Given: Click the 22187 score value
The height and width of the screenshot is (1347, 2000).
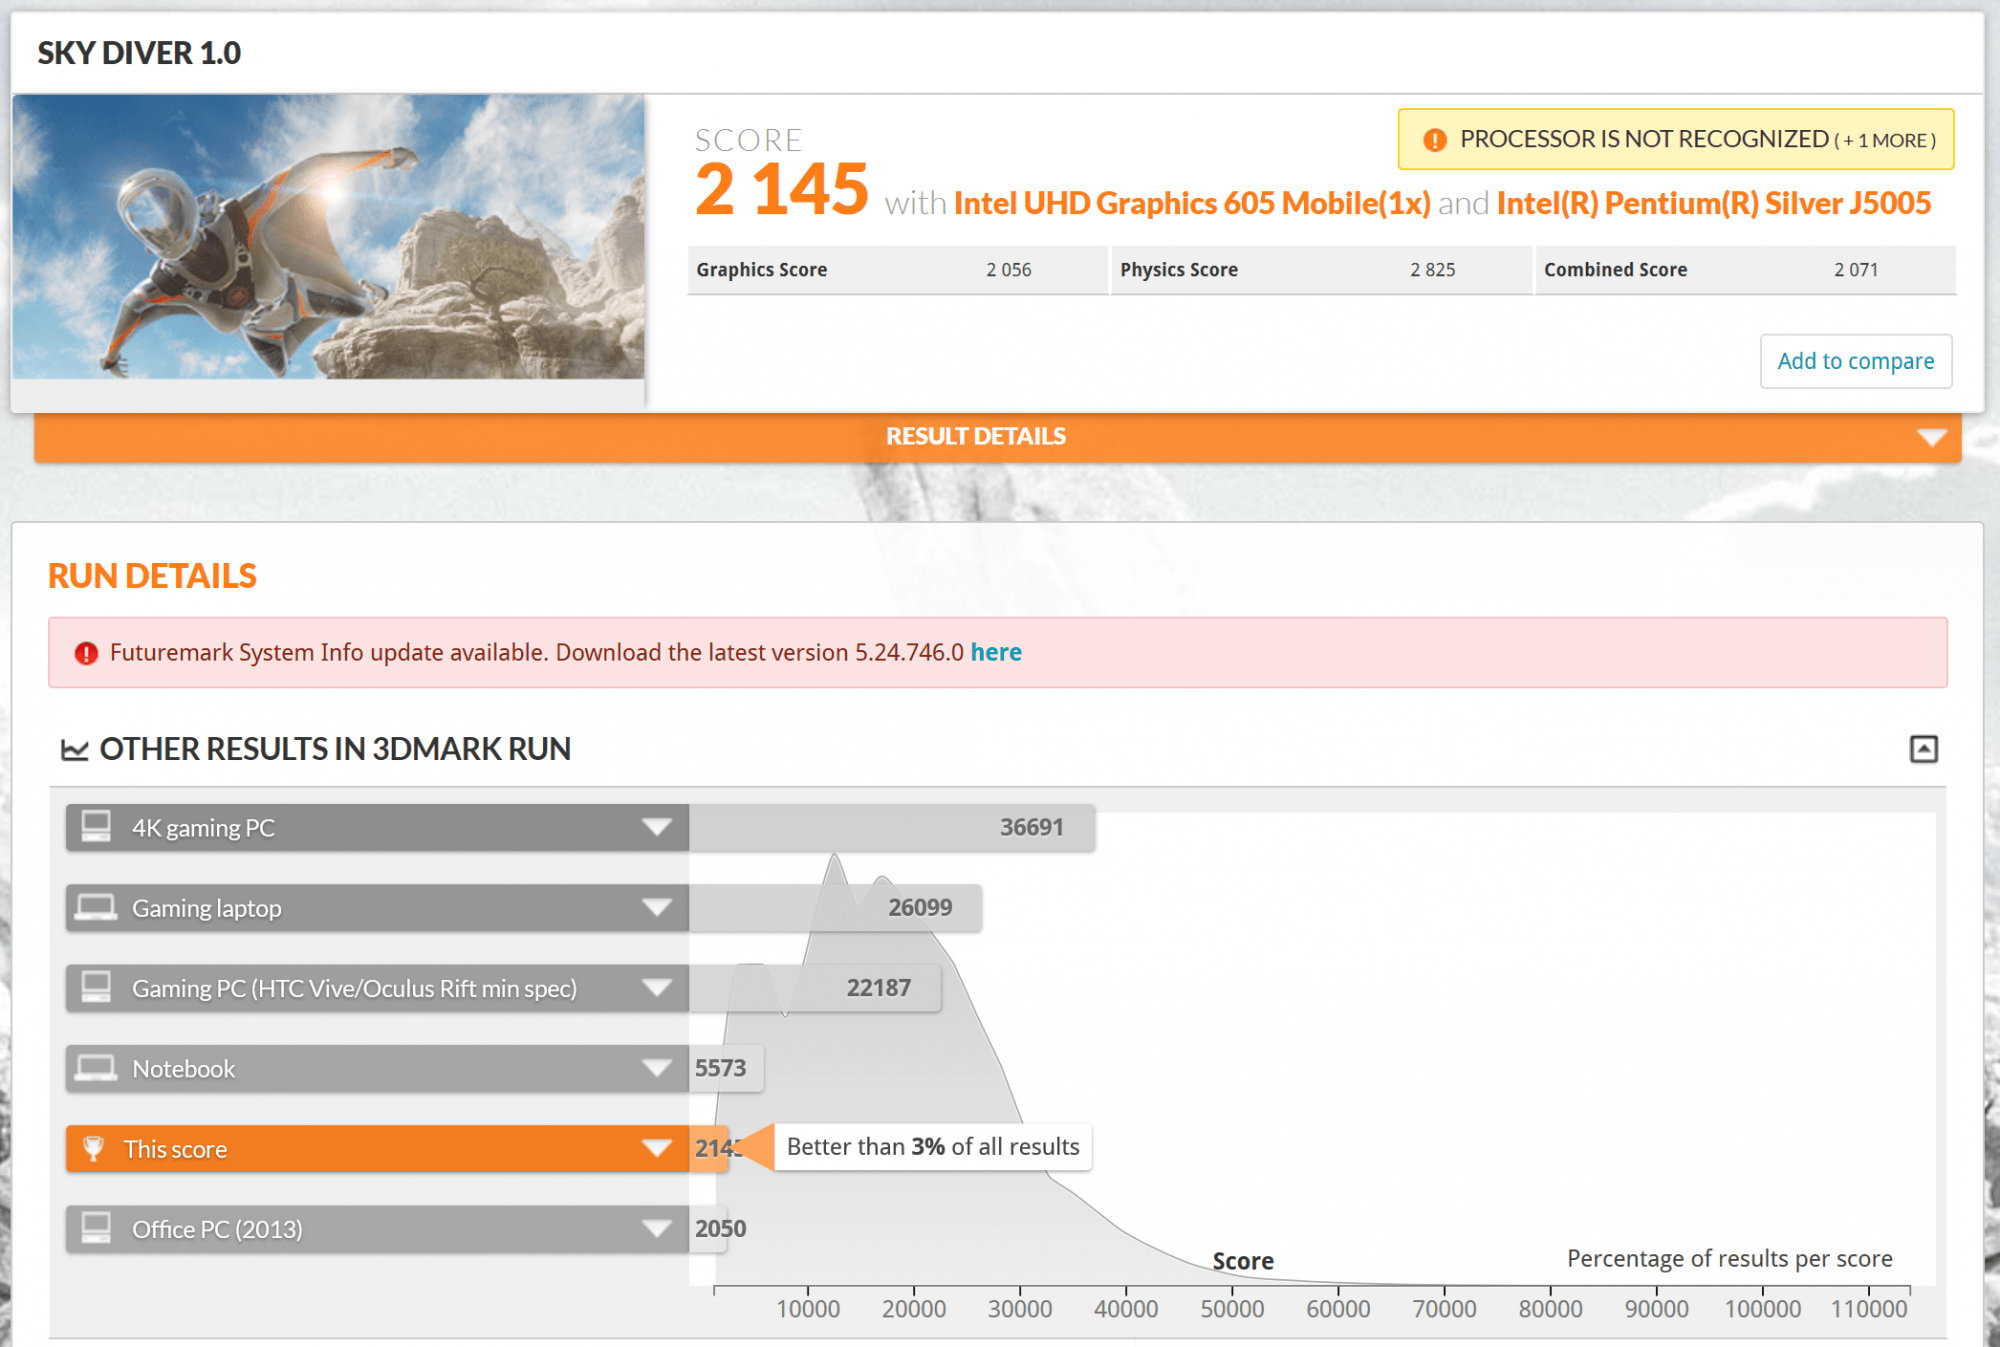Looking at the screenshot, I should (x=879, y=988).
